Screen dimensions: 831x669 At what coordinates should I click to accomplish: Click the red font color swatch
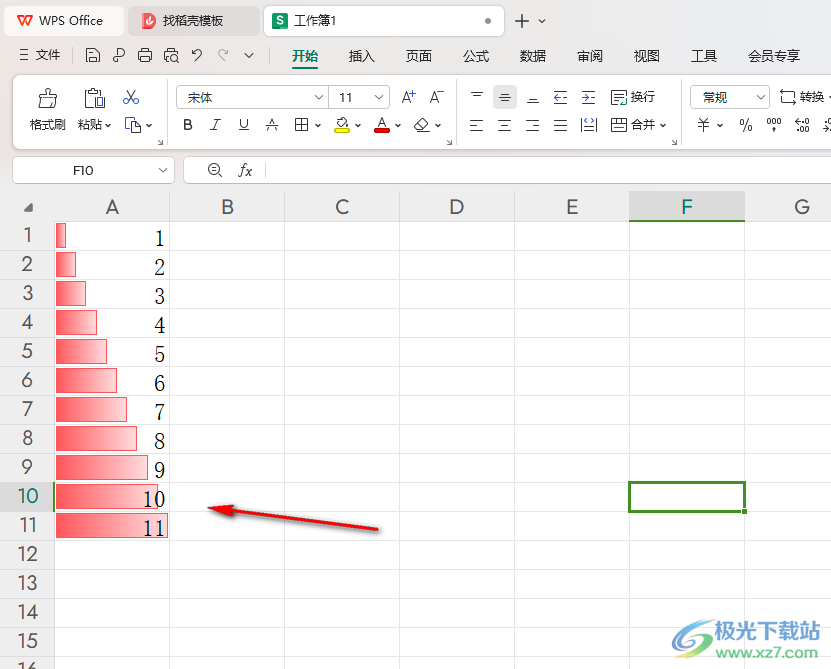[382, 125]
